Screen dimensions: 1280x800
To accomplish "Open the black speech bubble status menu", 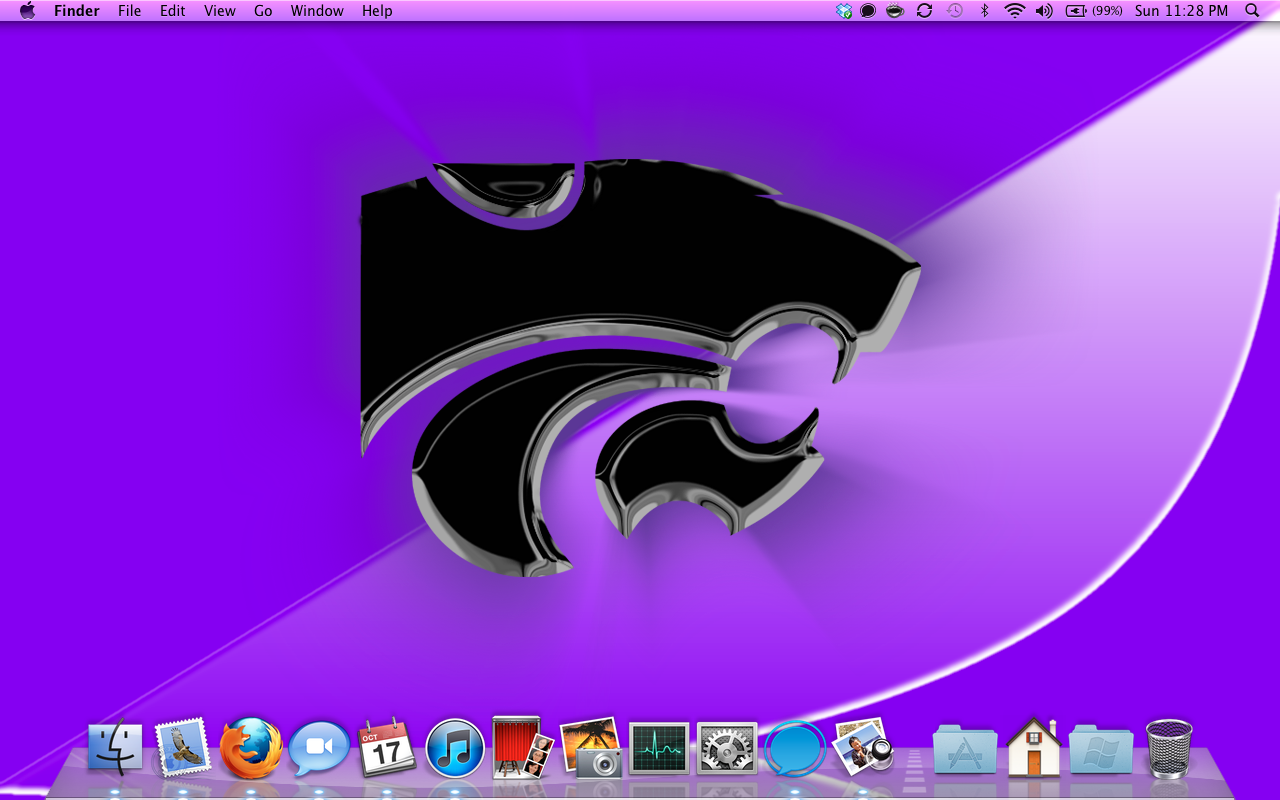I will [x=868, y=11].
